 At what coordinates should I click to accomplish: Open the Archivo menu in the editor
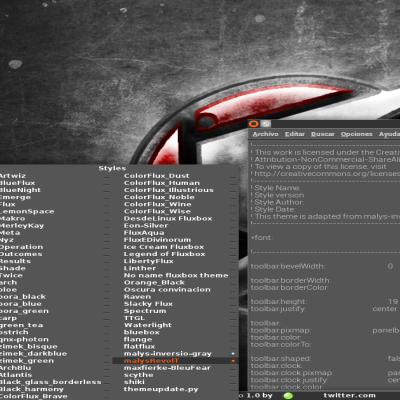tap(265, 134)
